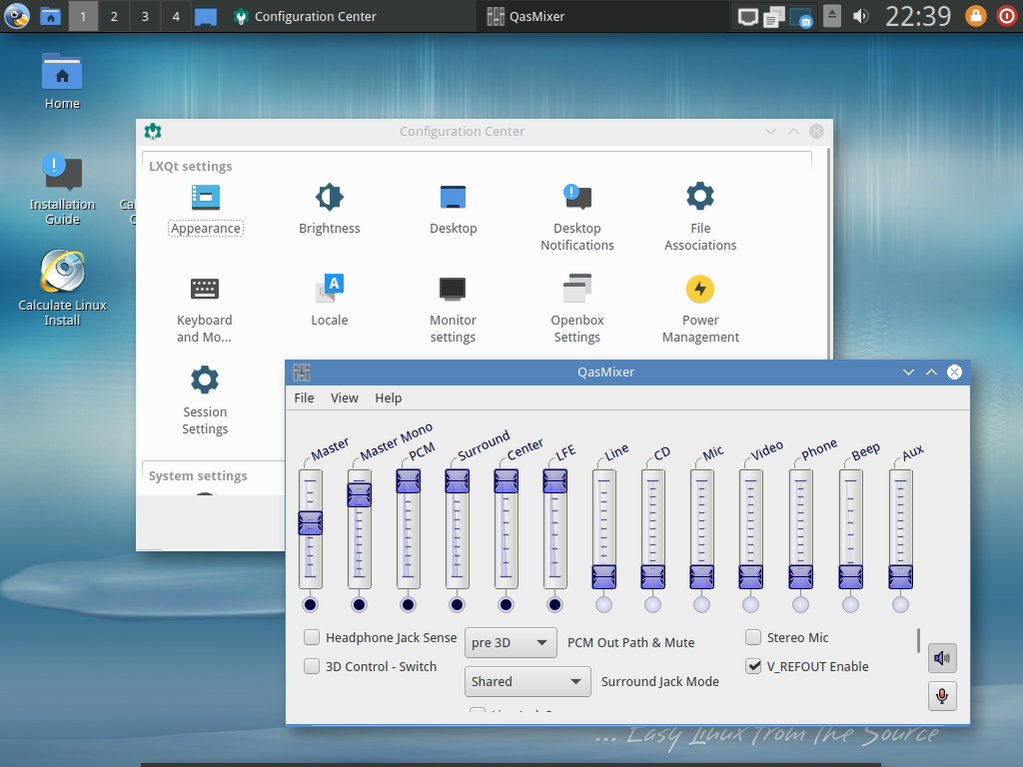Open the Installation Guide desktop icon
The image size is (1023, 767).
pyautogui.click(x=62, y=189)
